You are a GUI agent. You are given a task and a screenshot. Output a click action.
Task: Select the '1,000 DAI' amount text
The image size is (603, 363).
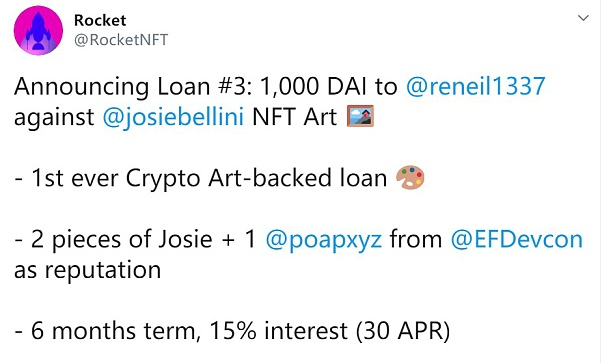[313, 87]
